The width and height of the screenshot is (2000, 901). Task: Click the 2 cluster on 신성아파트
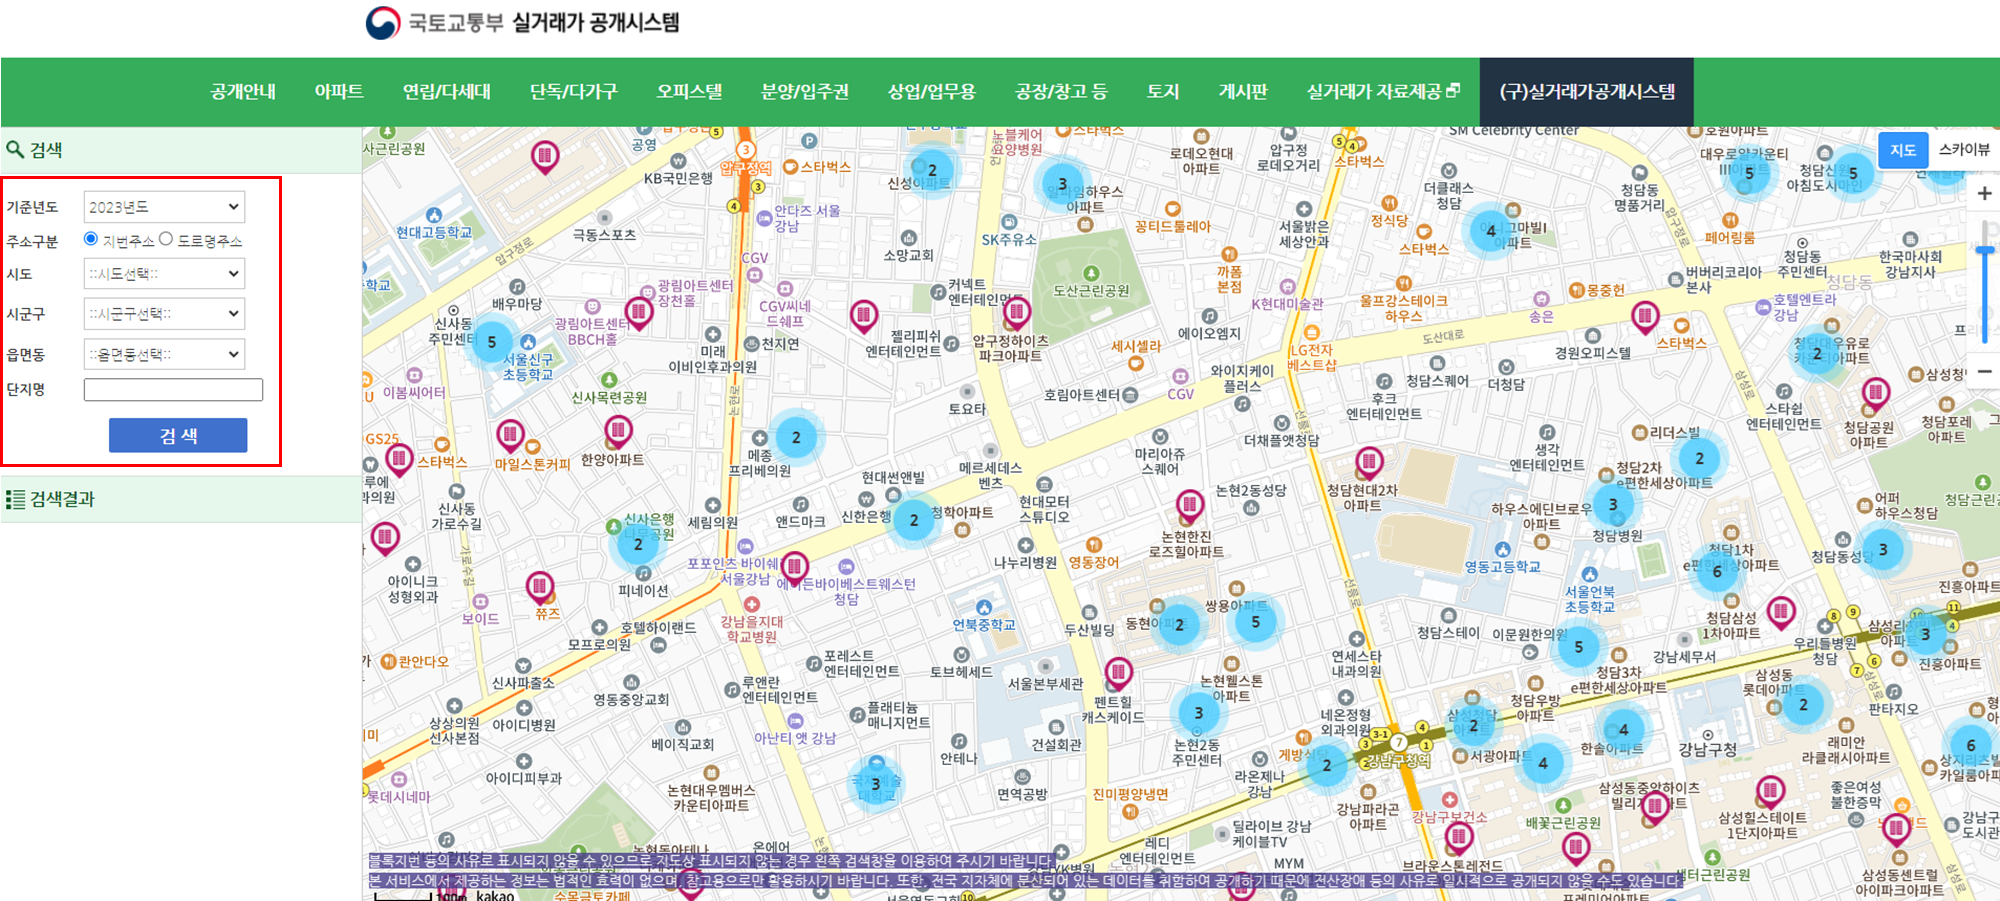pos(932,170)
